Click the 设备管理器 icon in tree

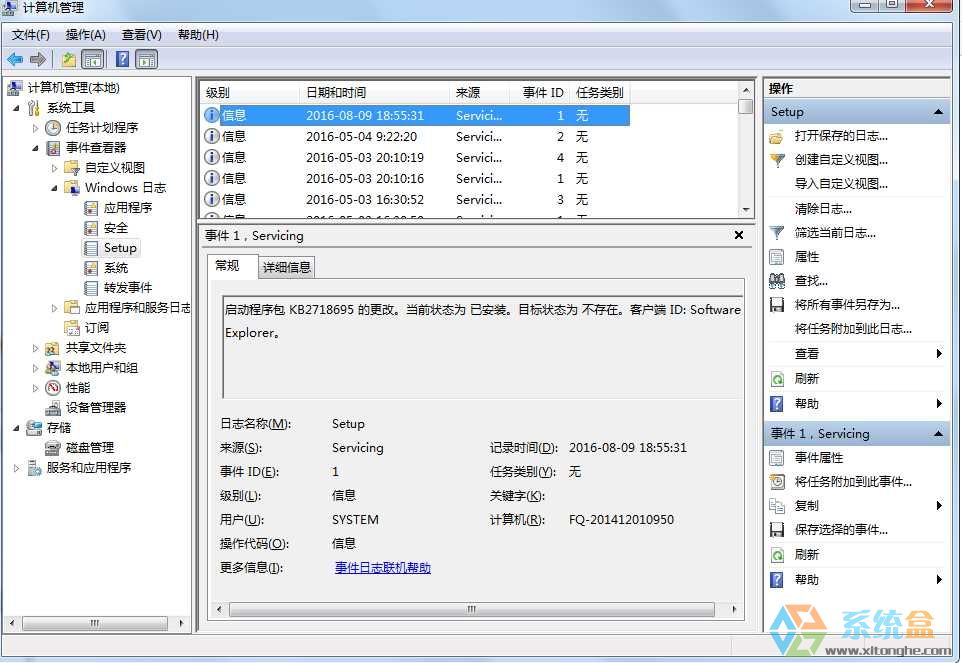coord(53,408)
